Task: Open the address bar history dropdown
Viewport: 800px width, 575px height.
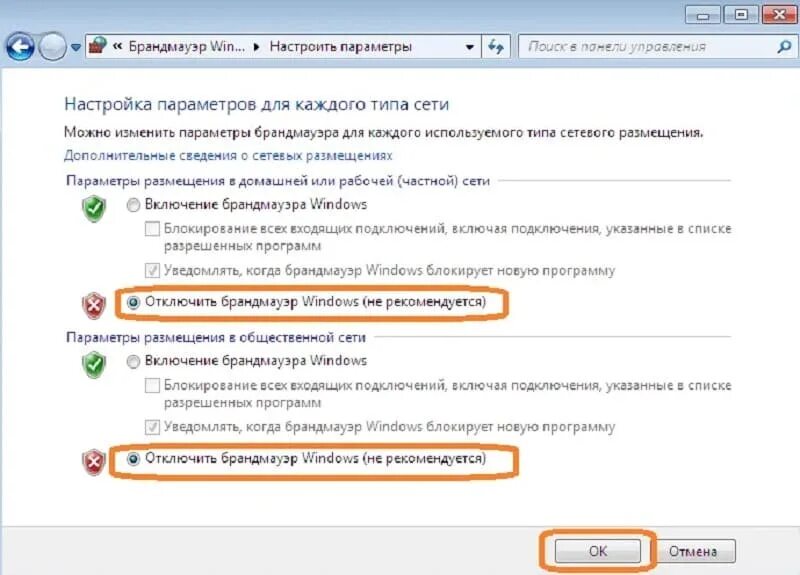Action: 469,47
